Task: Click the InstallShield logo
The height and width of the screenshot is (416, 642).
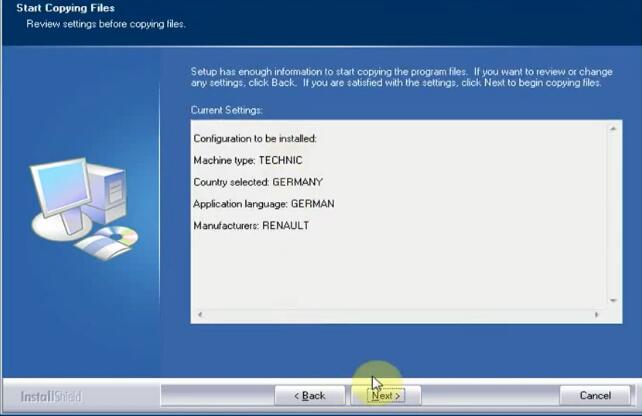Action: tap(51, 396)
